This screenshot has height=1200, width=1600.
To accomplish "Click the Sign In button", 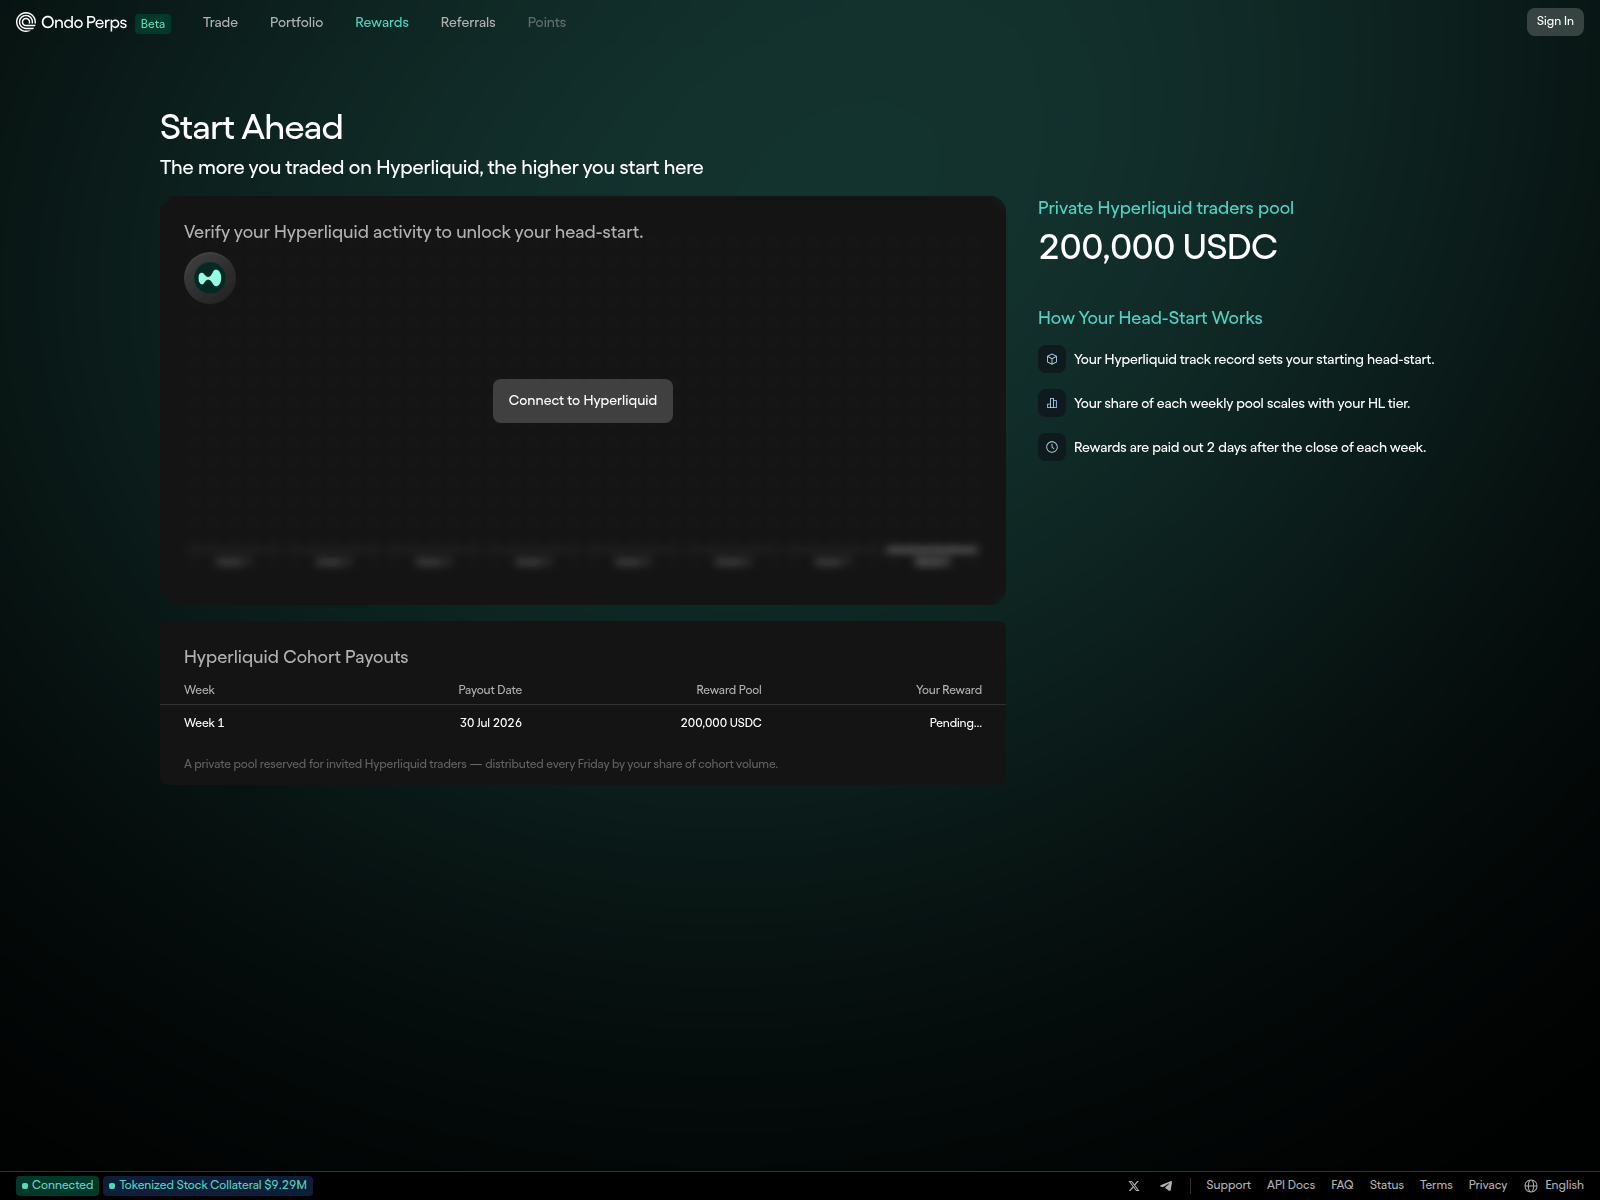I will coord(1555,22).
